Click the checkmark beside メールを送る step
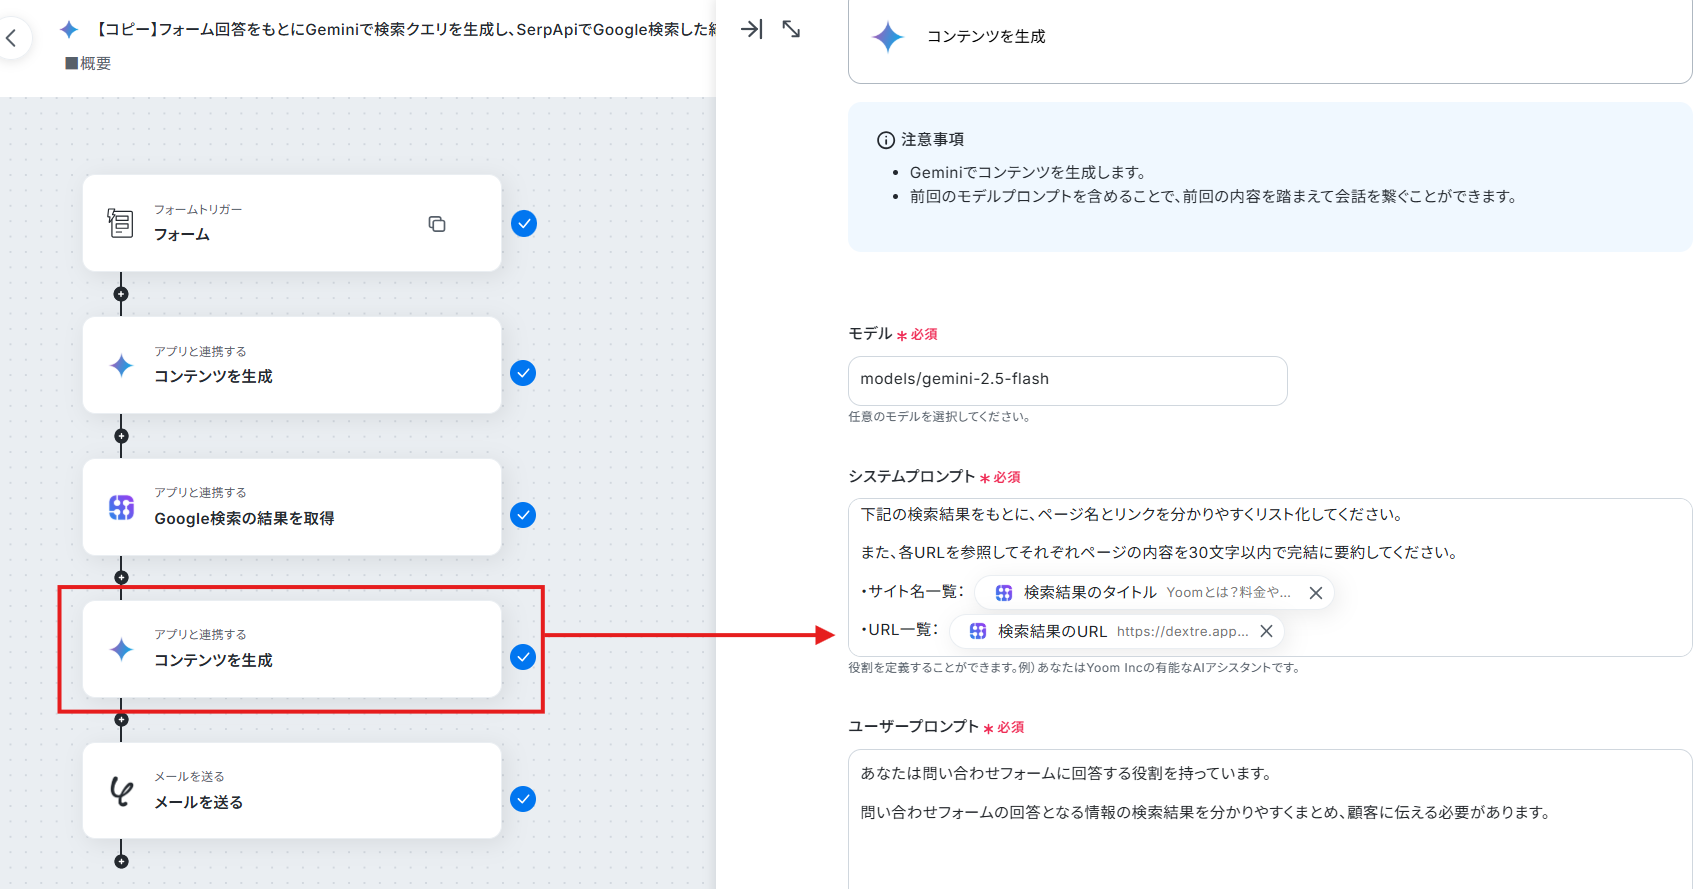This screenshot has width=1705, height=889. [x=523, y=799]
